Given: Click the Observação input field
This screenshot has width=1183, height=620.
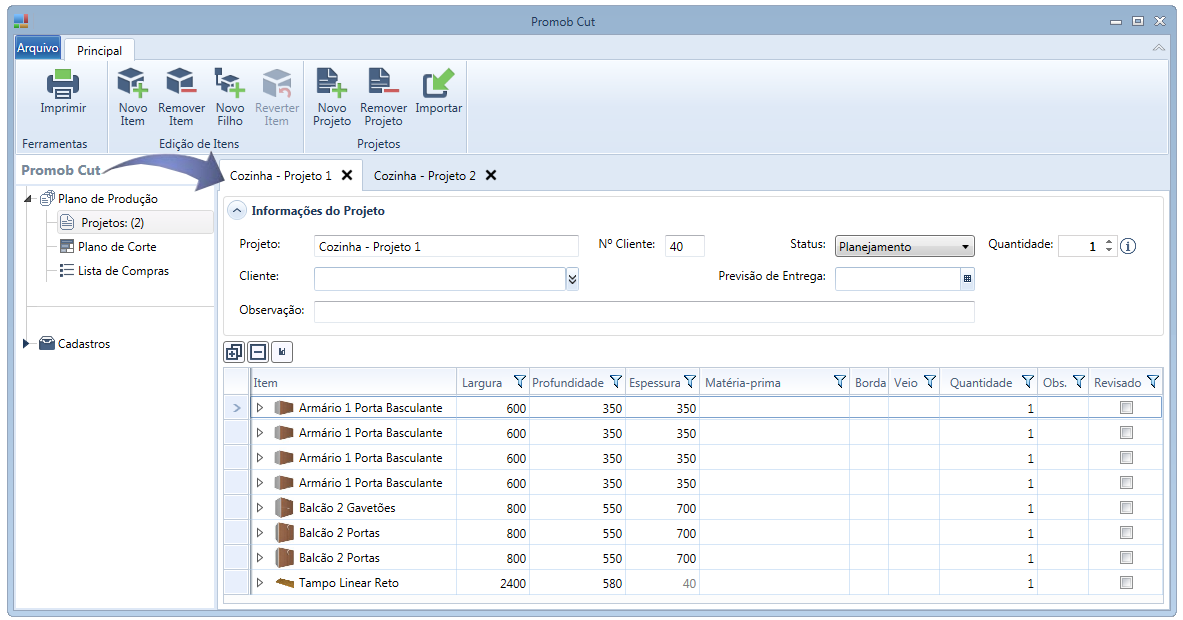Looking at the screenshot, I should coord(643,312).
